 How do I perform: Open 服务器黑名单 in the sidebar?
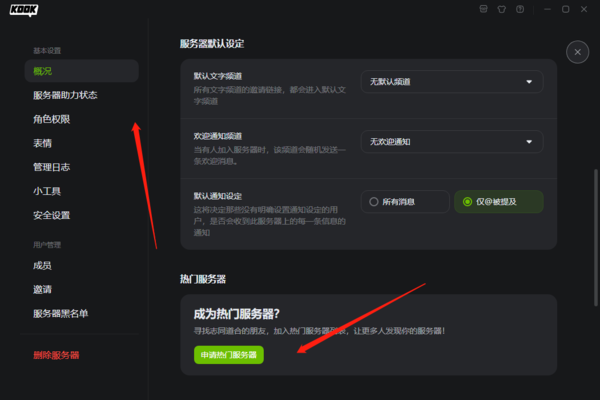tap(60, 313)
